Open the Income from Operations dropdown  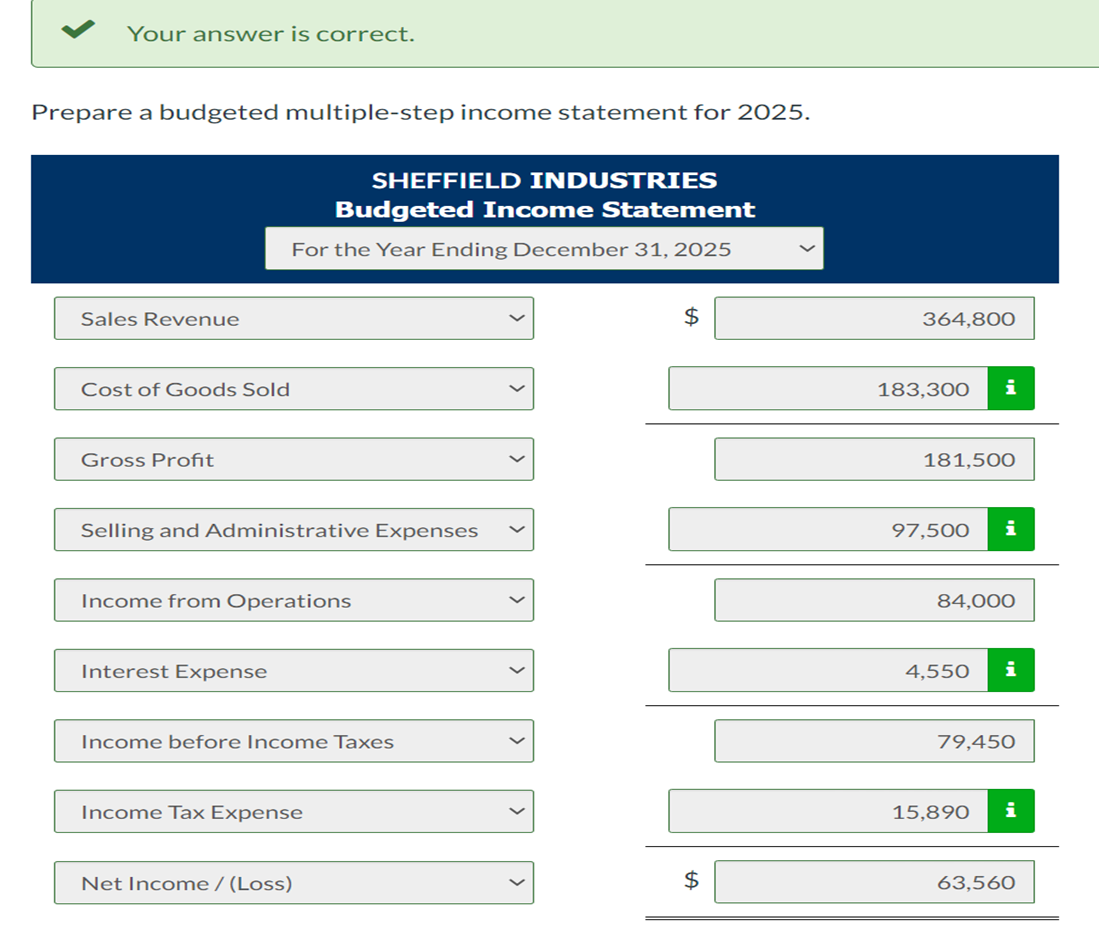coord(294,600)
